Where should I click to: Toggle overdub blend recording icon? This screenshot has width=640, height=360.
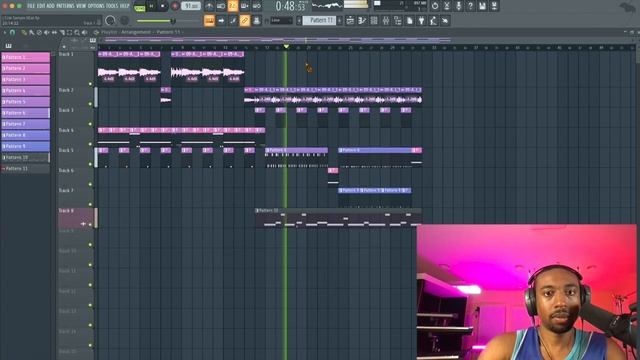pyautogui.click(x=244, y=6)
